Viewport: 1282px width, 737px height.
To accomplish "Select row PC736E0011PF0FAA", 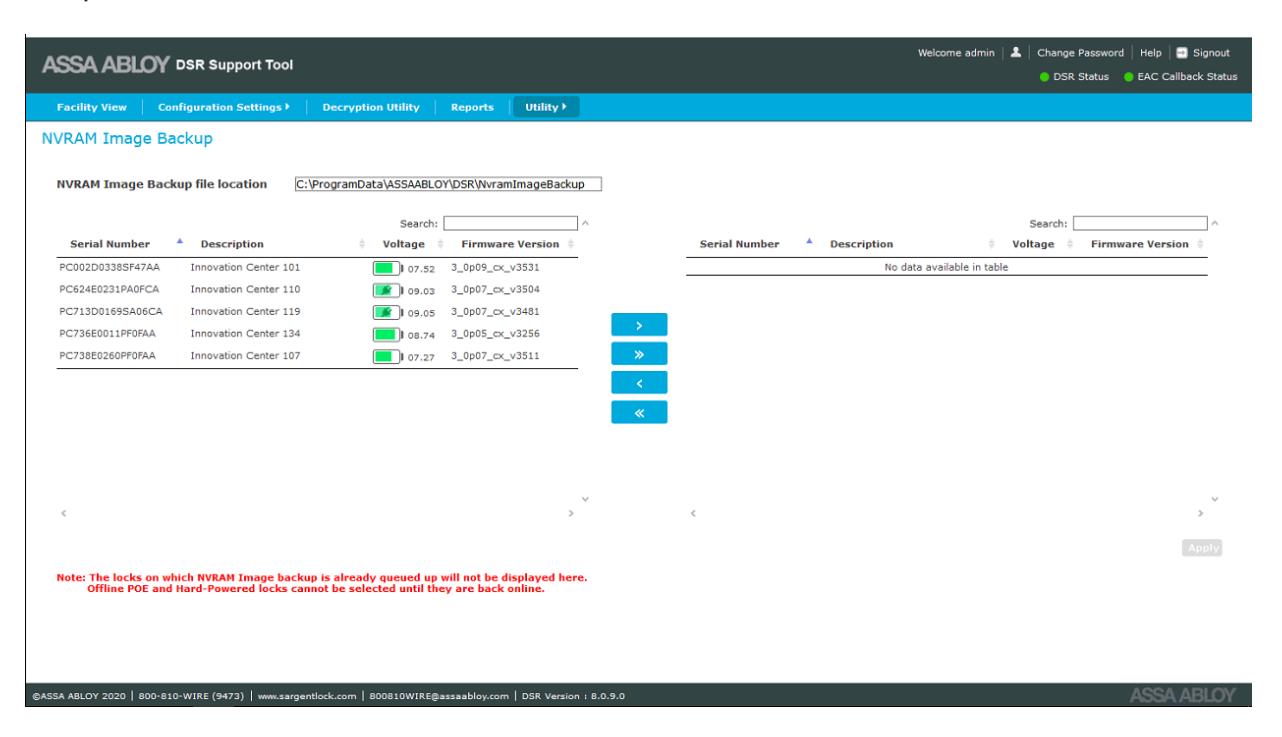I will click(317, 334).
